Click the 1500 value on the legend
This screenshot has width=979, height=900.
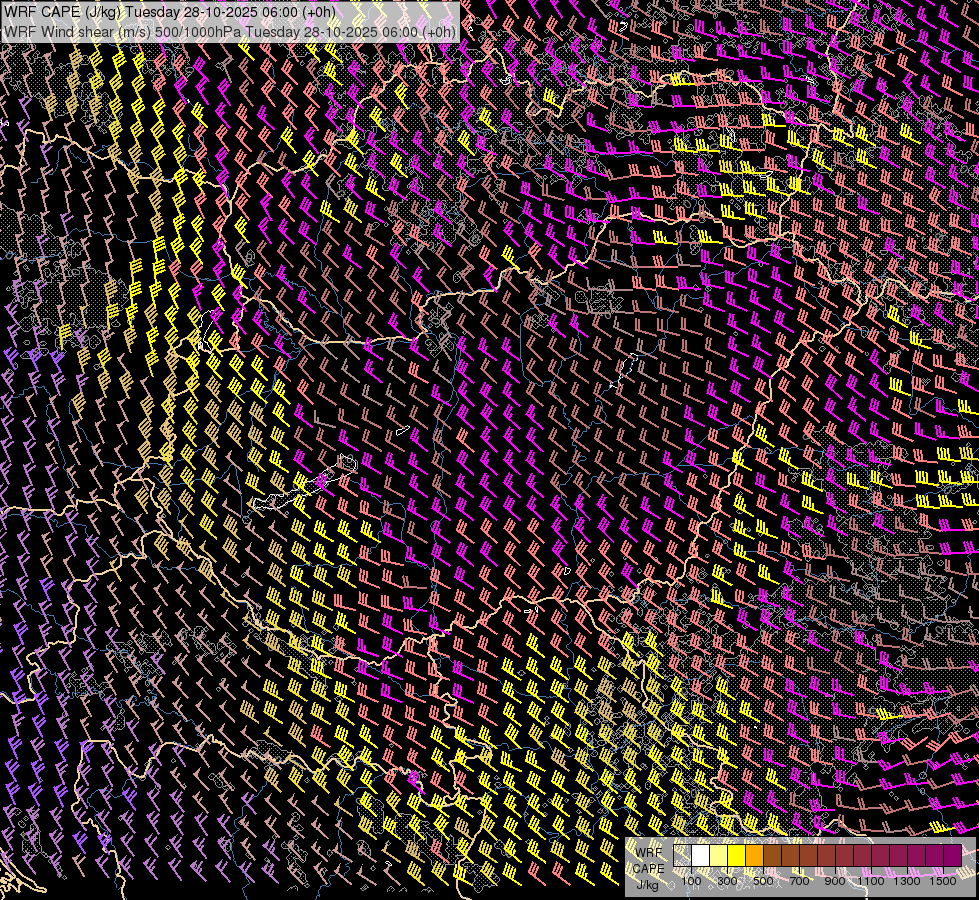pos(943,881)
